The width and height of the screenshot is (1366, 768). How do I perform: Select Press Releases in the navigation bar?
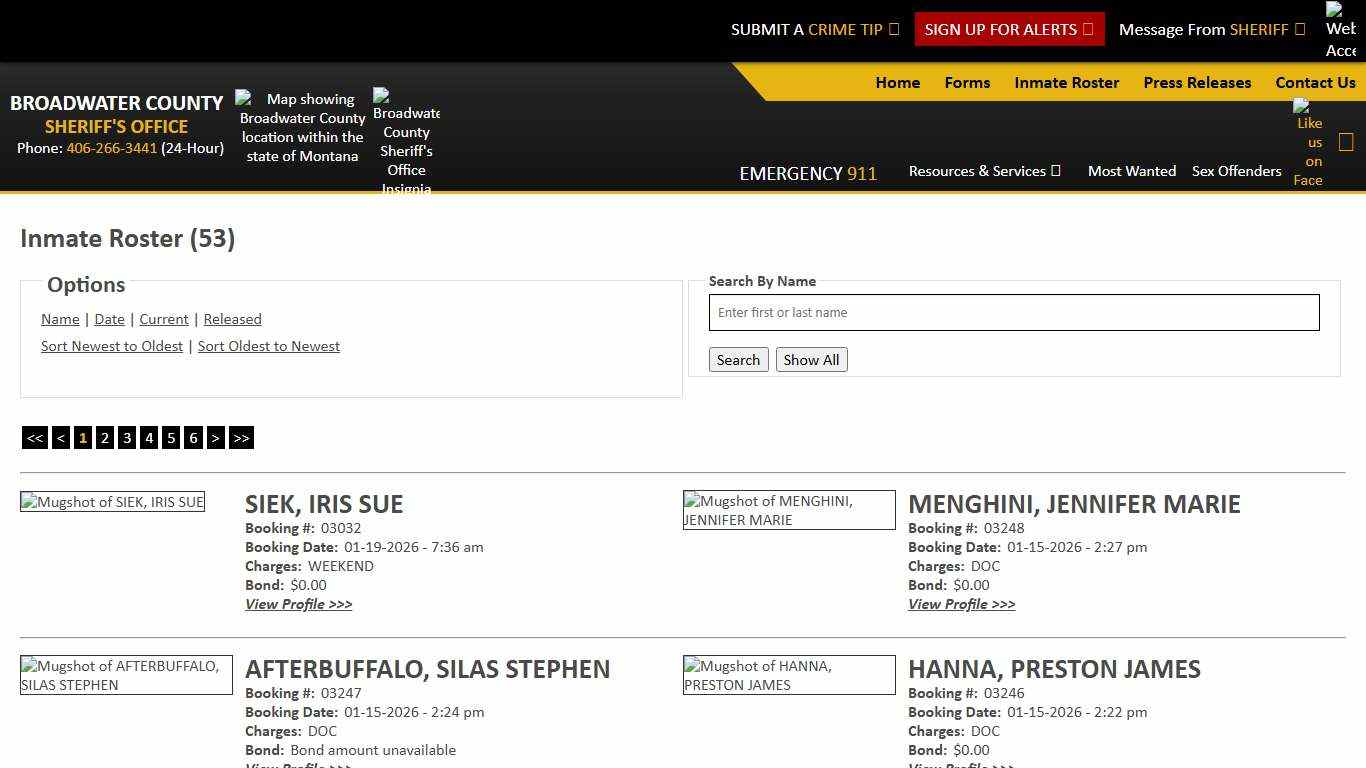[1197, 83]
